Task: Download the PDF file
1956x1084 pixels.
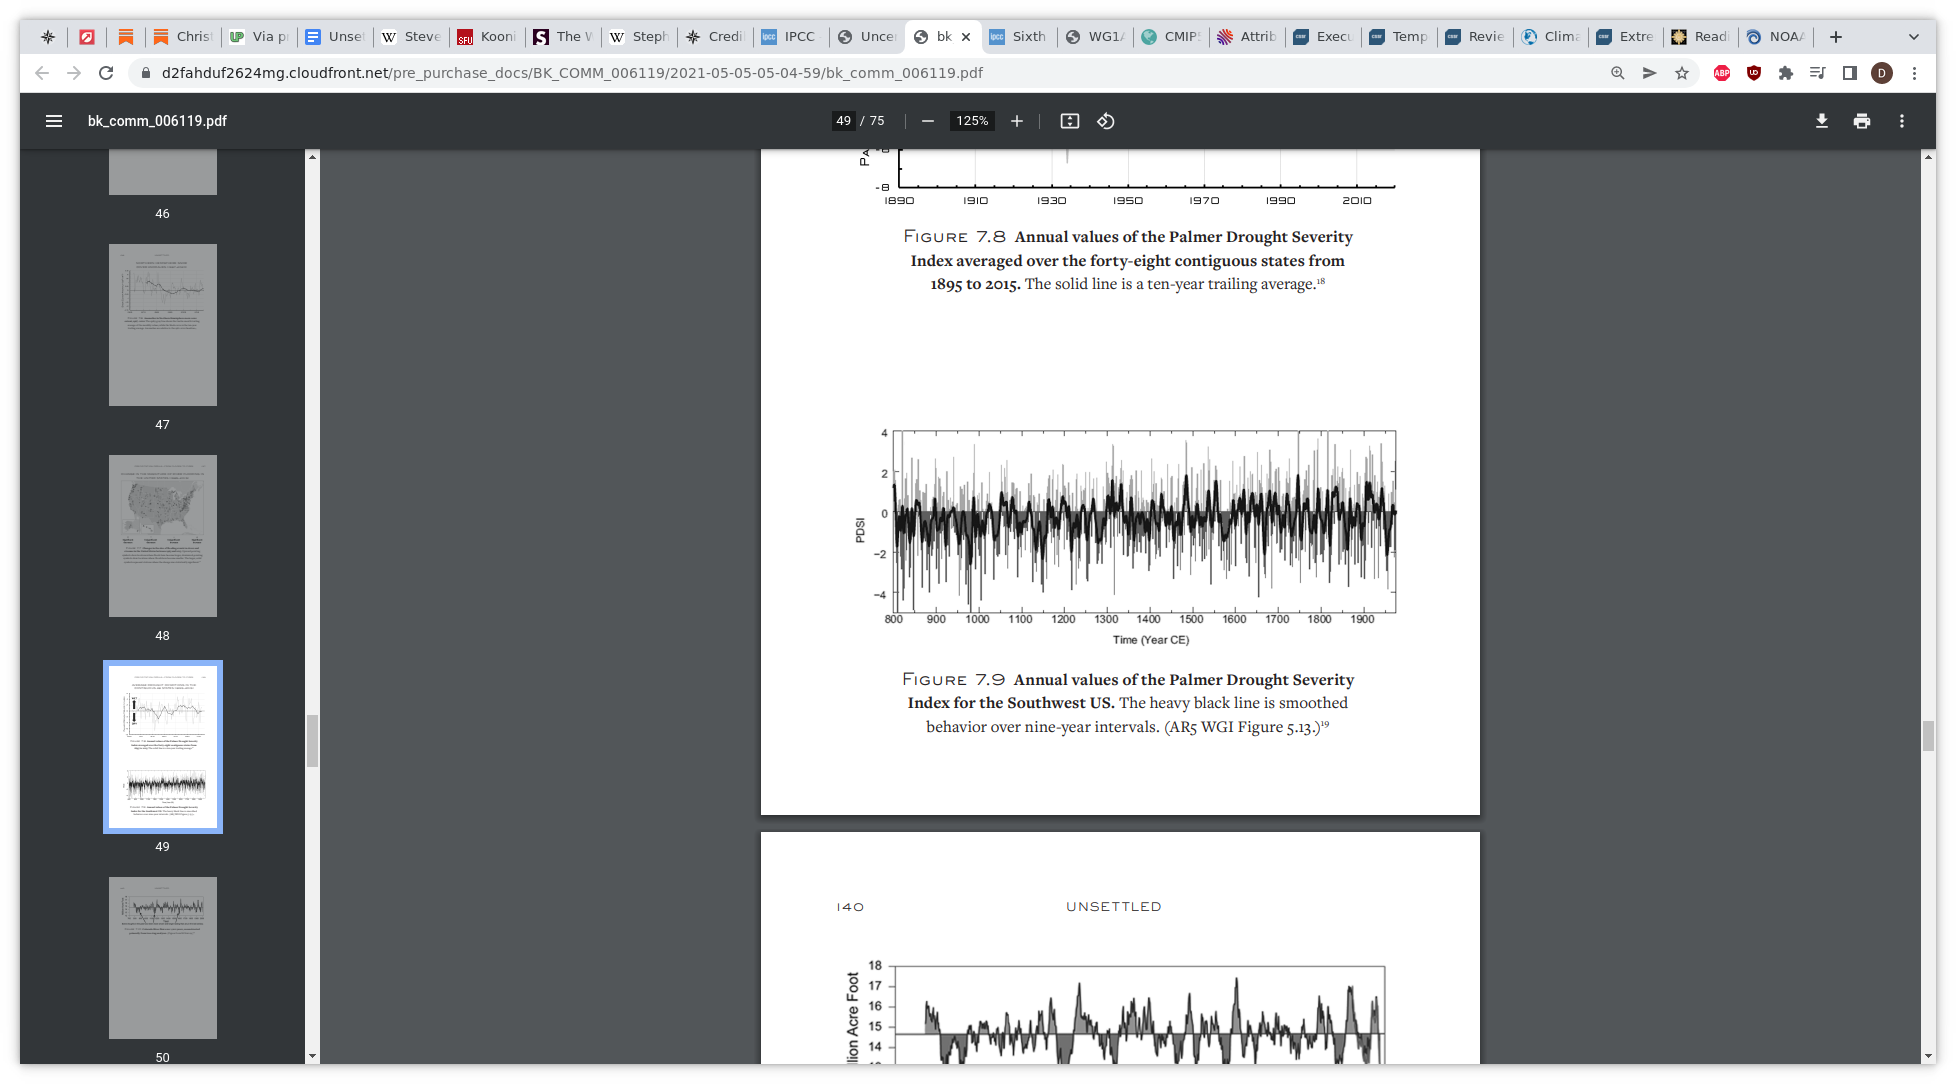Action: pos(1822,121)
